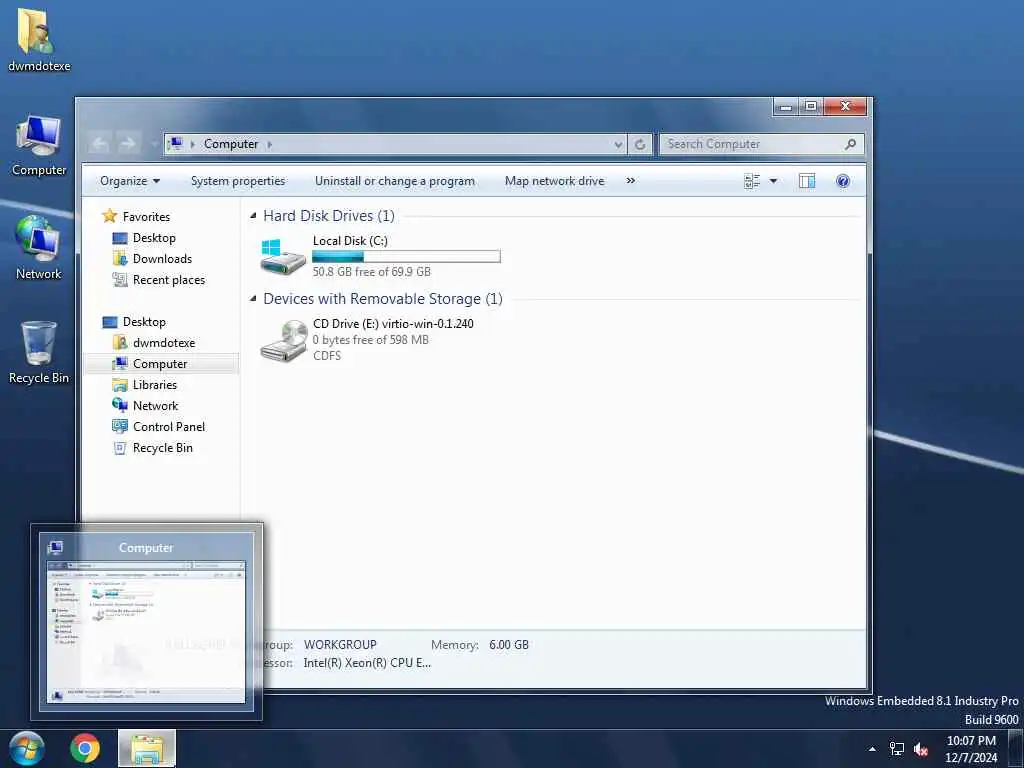Click the muted volume tray icon
This screenshot has height=768, width=1024.
tap(921, 749)
